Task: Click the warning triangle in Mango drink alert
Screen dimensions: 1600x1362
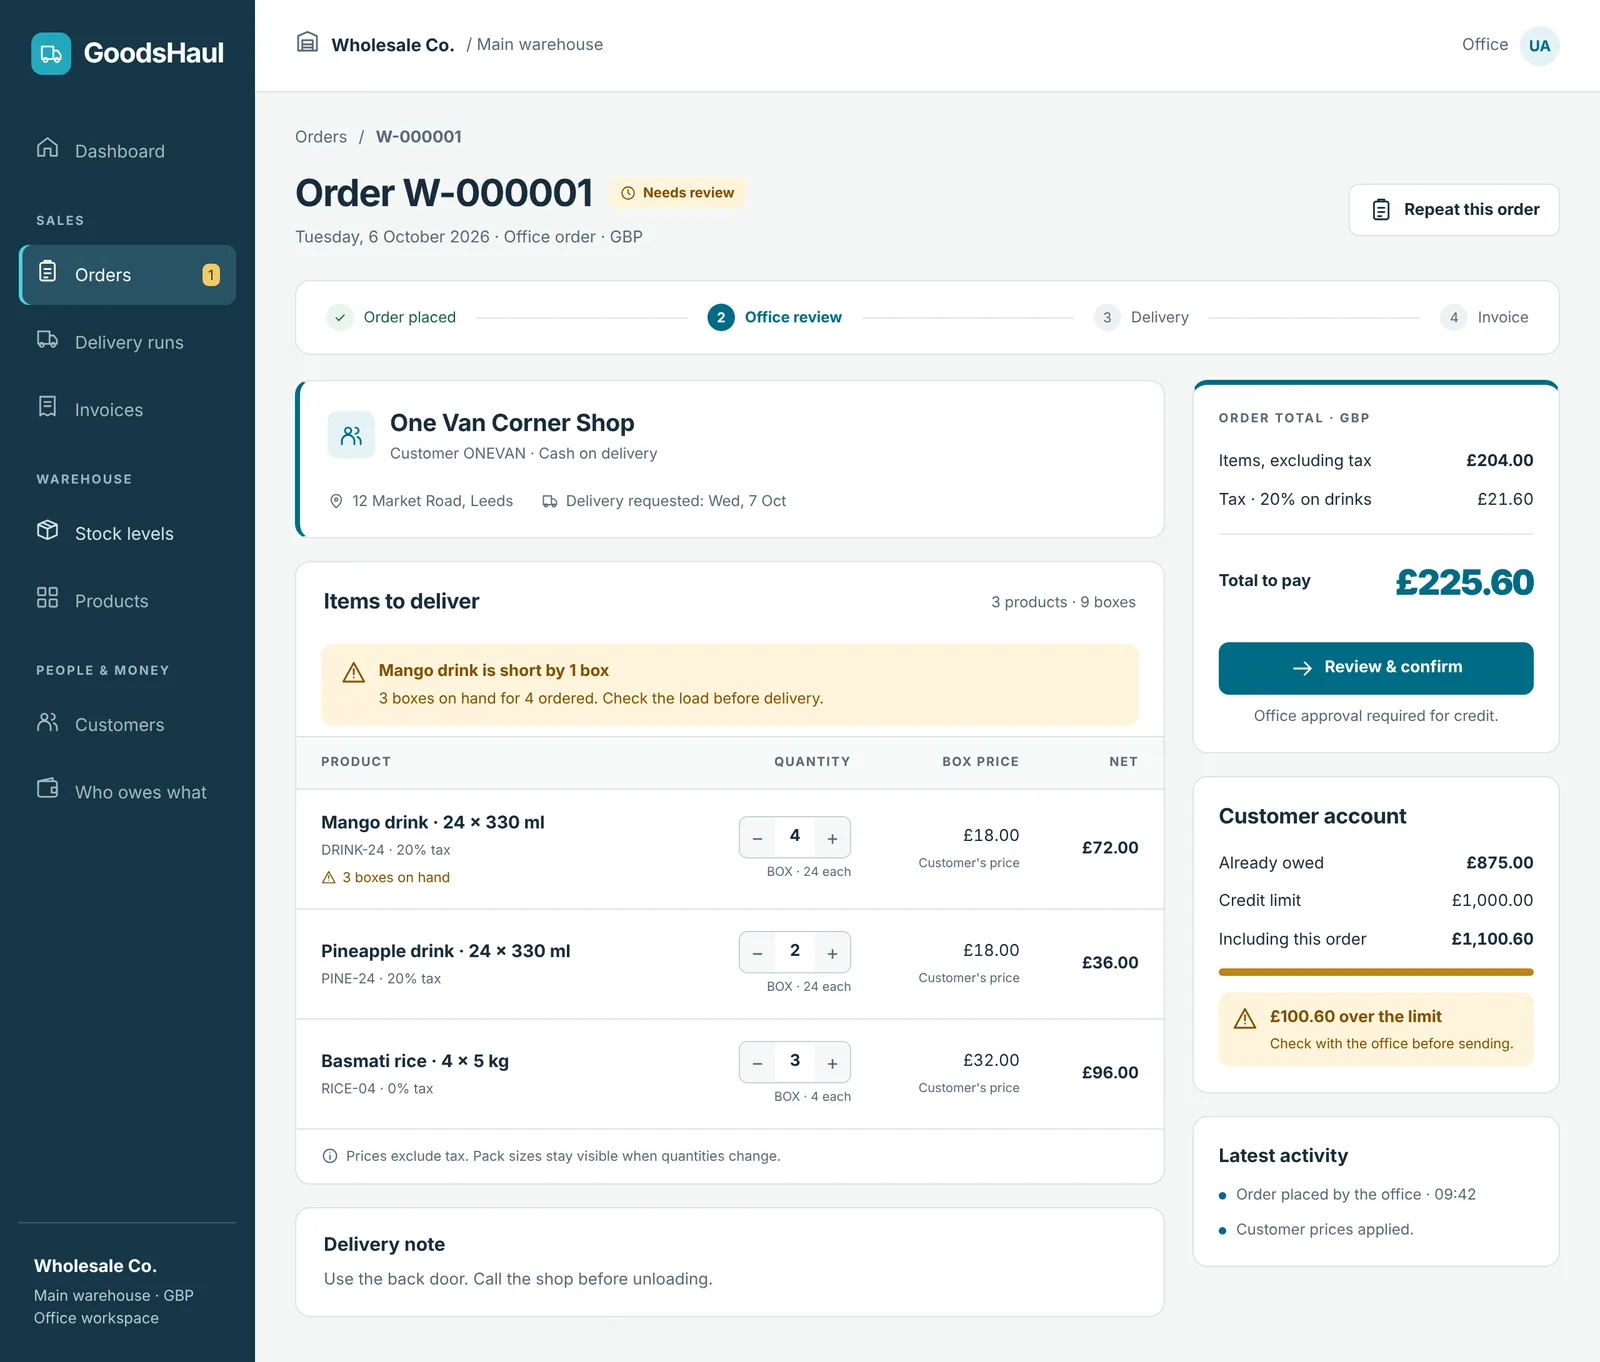Action: click(x=354, y=673)
